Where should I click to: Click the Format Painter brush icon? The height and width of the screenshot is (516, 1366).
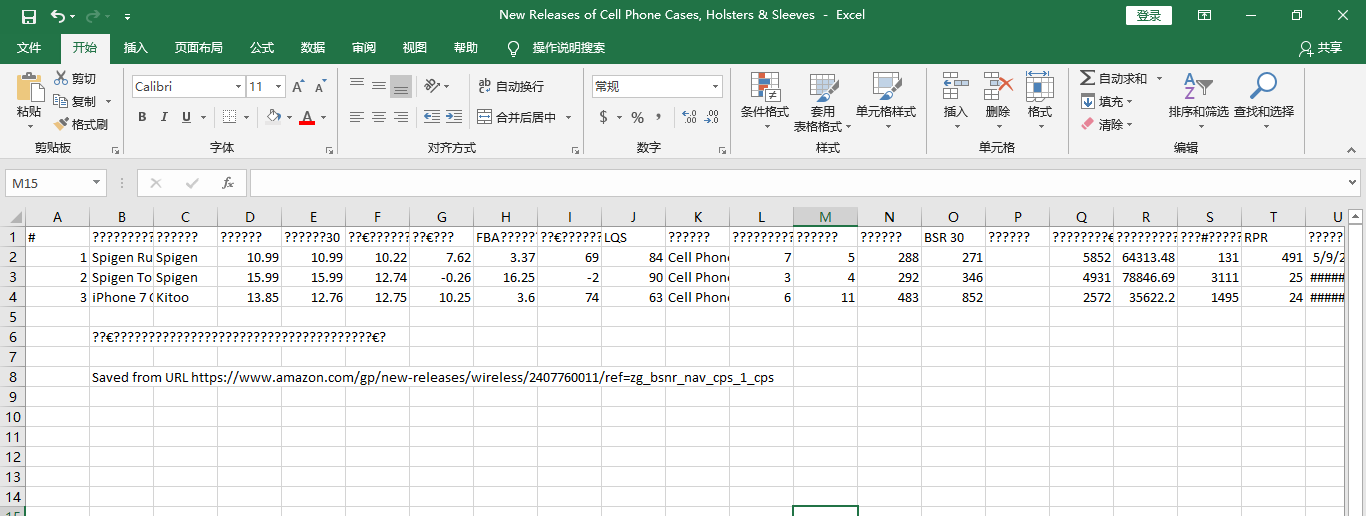(x=61, y=125)
